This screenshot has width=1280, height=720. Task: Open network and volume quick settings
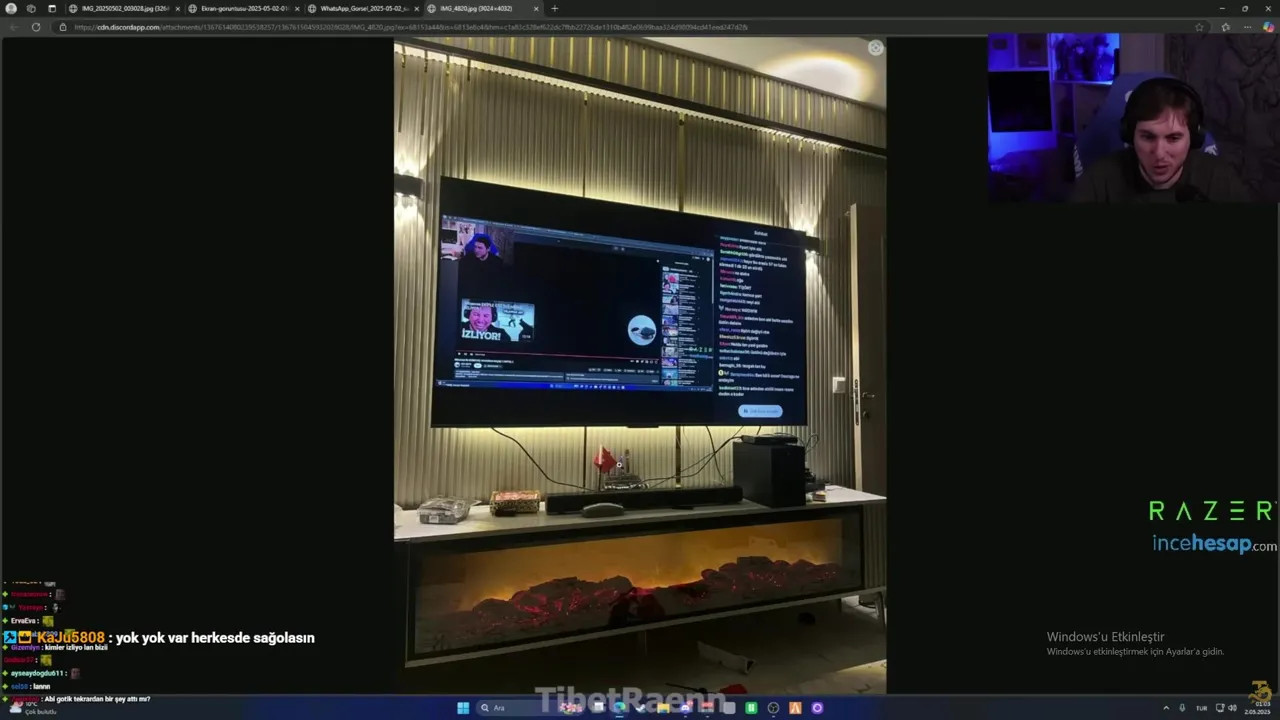[x=1226, y=708]
